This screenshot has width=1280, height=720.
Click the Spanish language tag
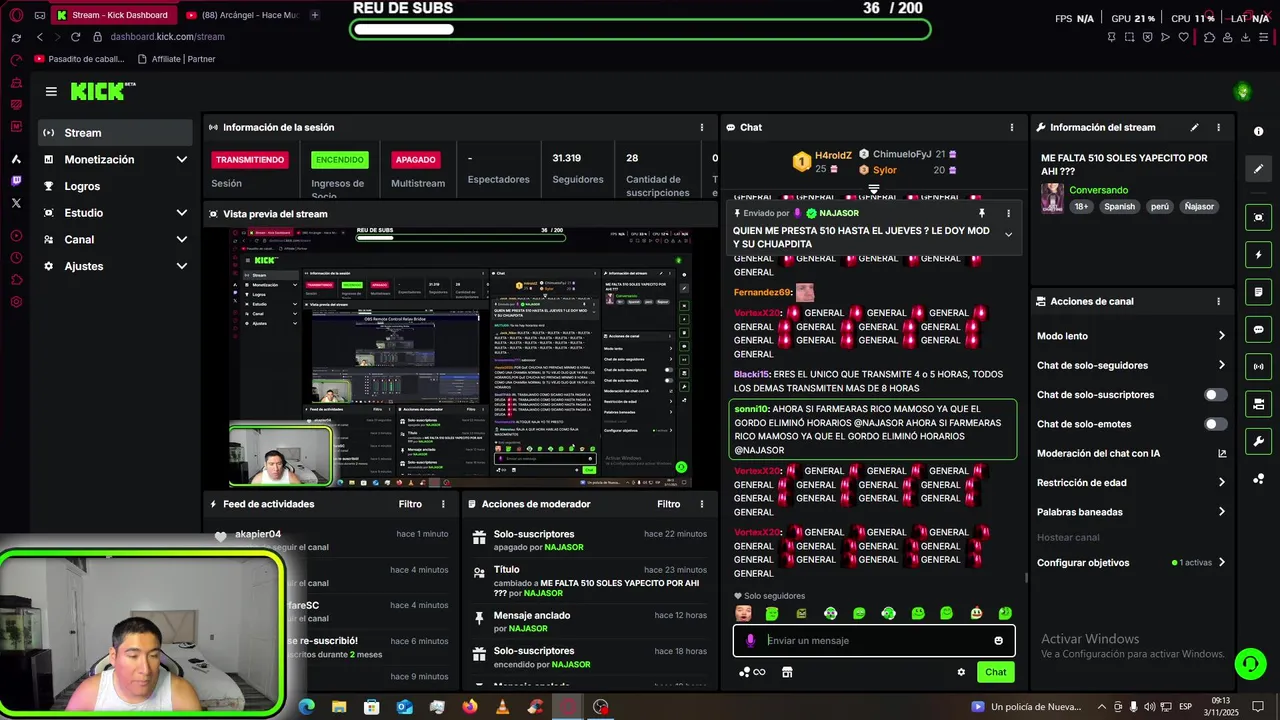point(1119,207)
